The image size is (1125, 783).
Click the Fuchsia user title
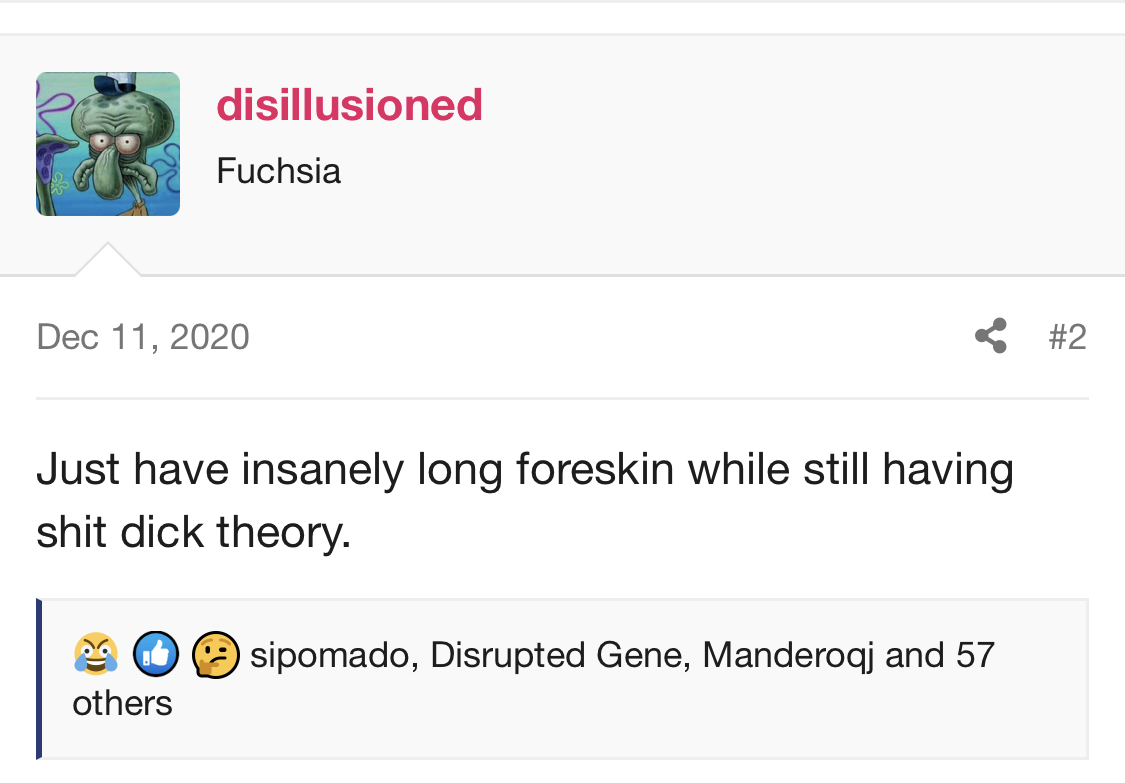click(x=278, y=171)
